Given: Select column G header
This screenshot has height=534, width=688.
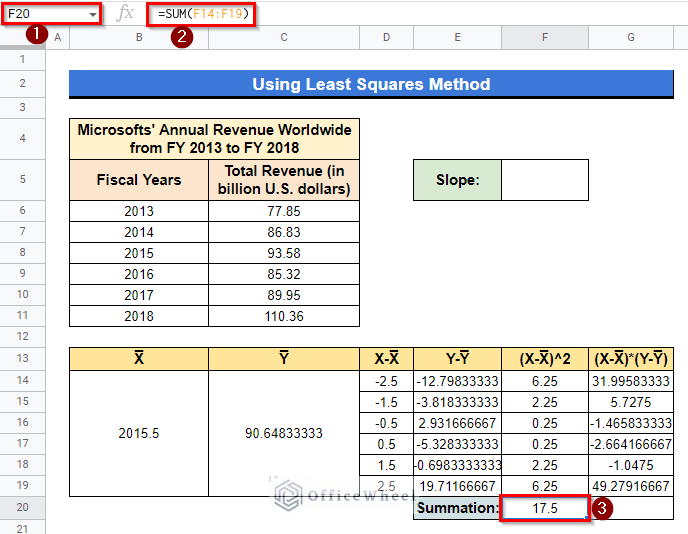Looking at the screenshot, I should click(631, 38).
